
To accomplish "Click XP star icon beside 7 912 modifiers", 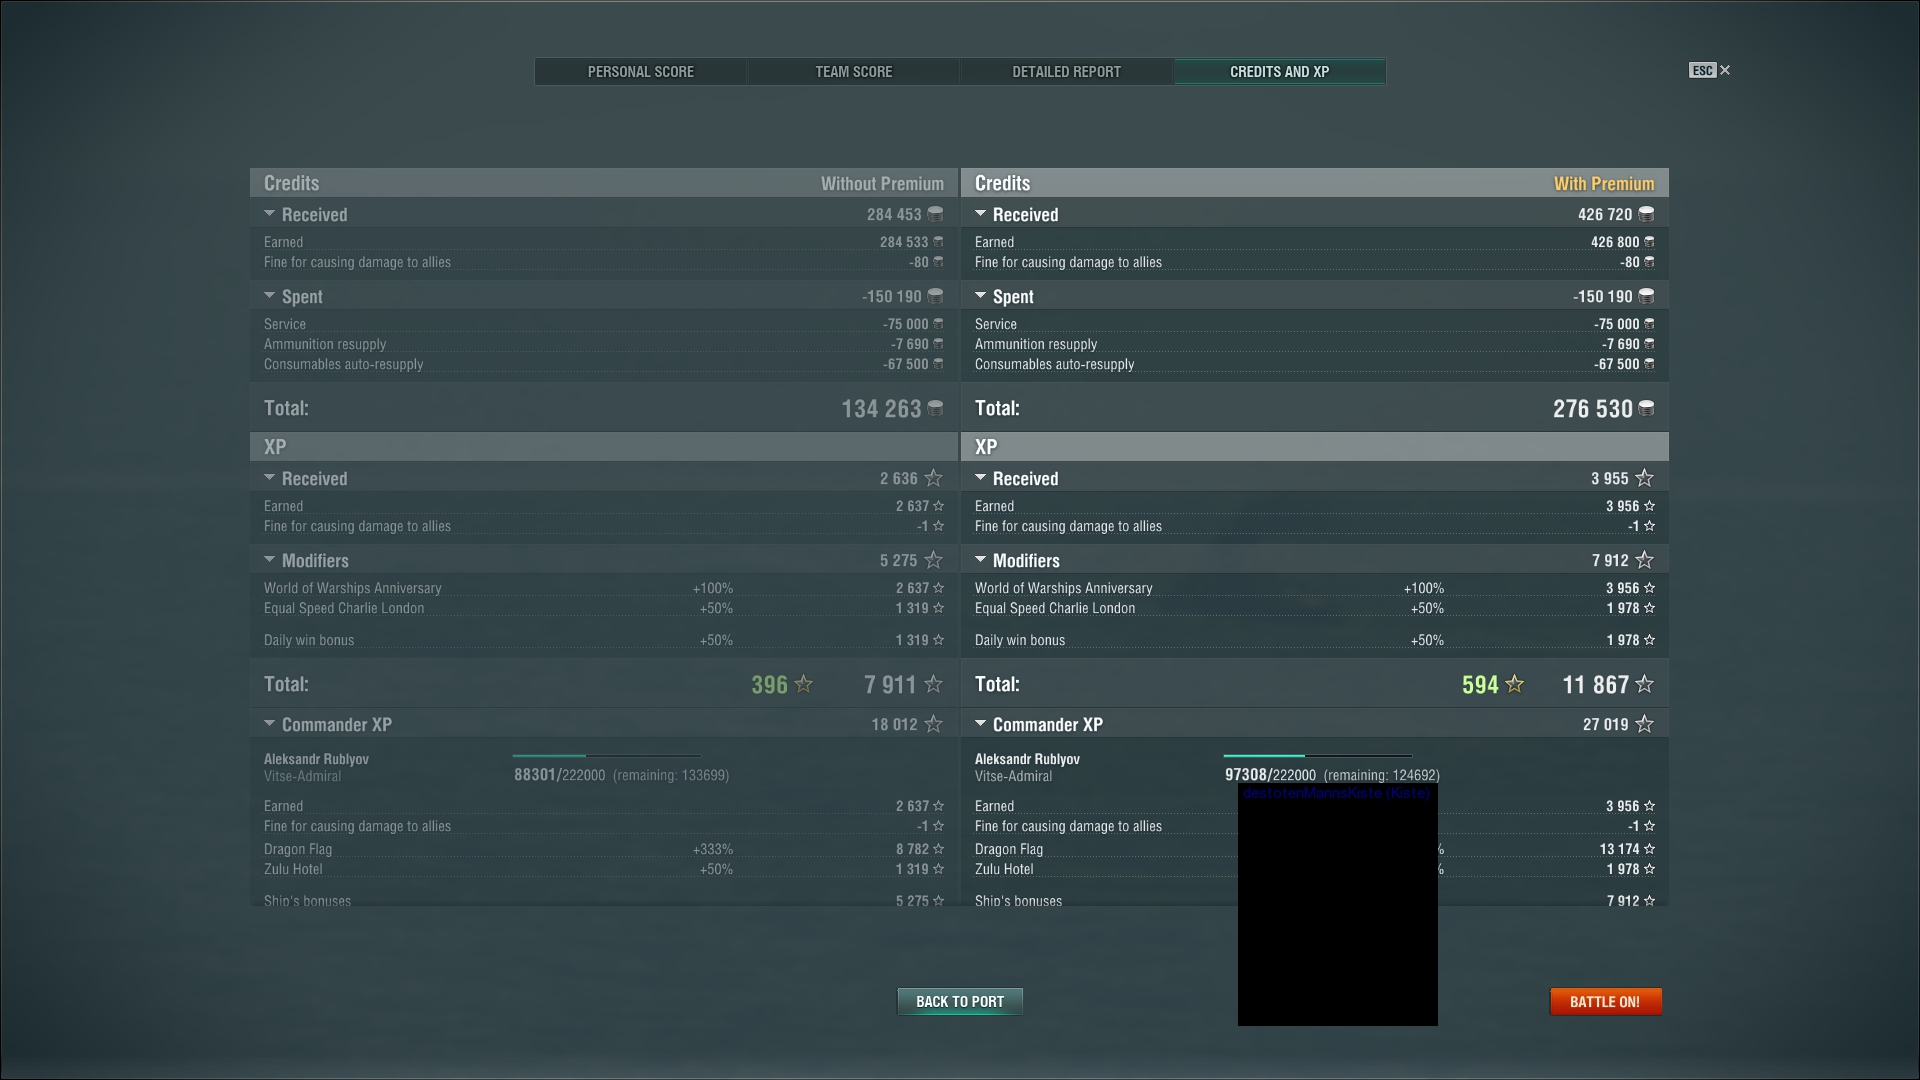I will pyautogui.click(x=1644, y=560).
